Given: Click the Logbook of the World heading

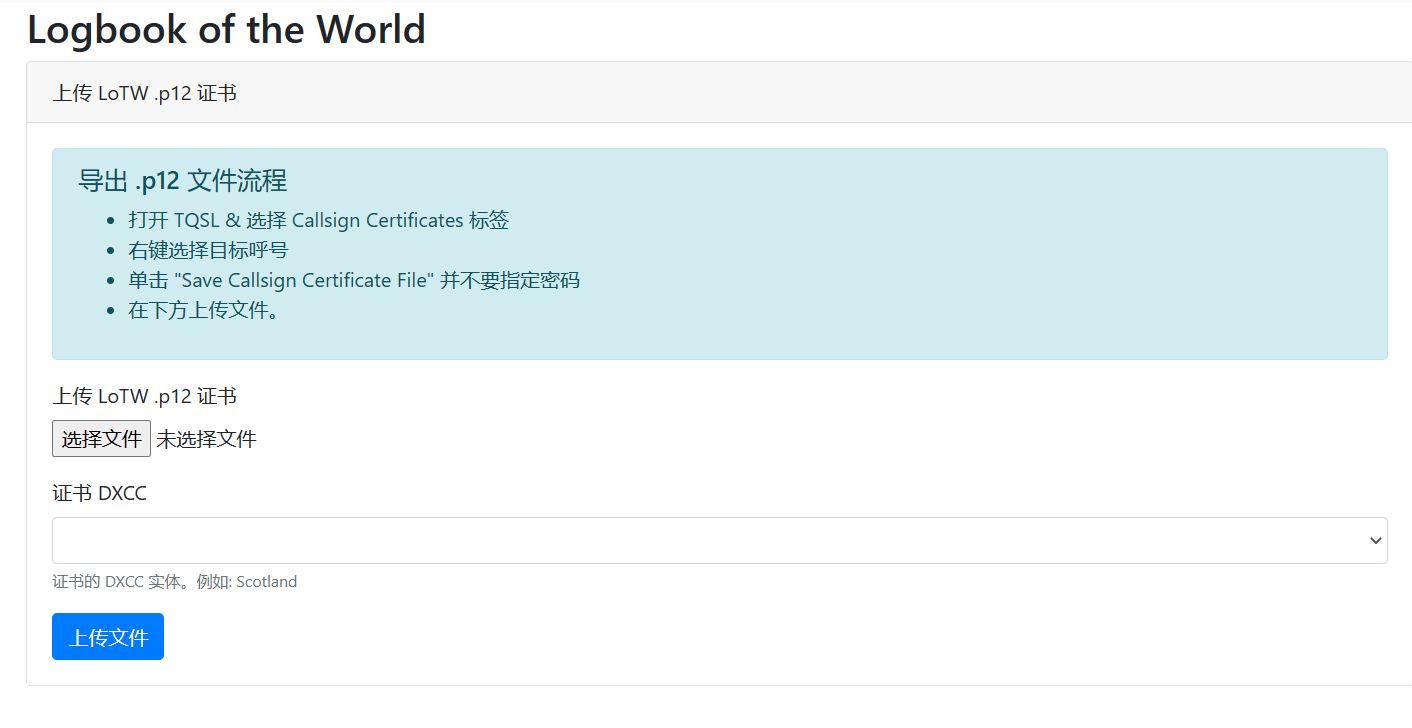Looking at the screenshot, I should tap(226, 29).
